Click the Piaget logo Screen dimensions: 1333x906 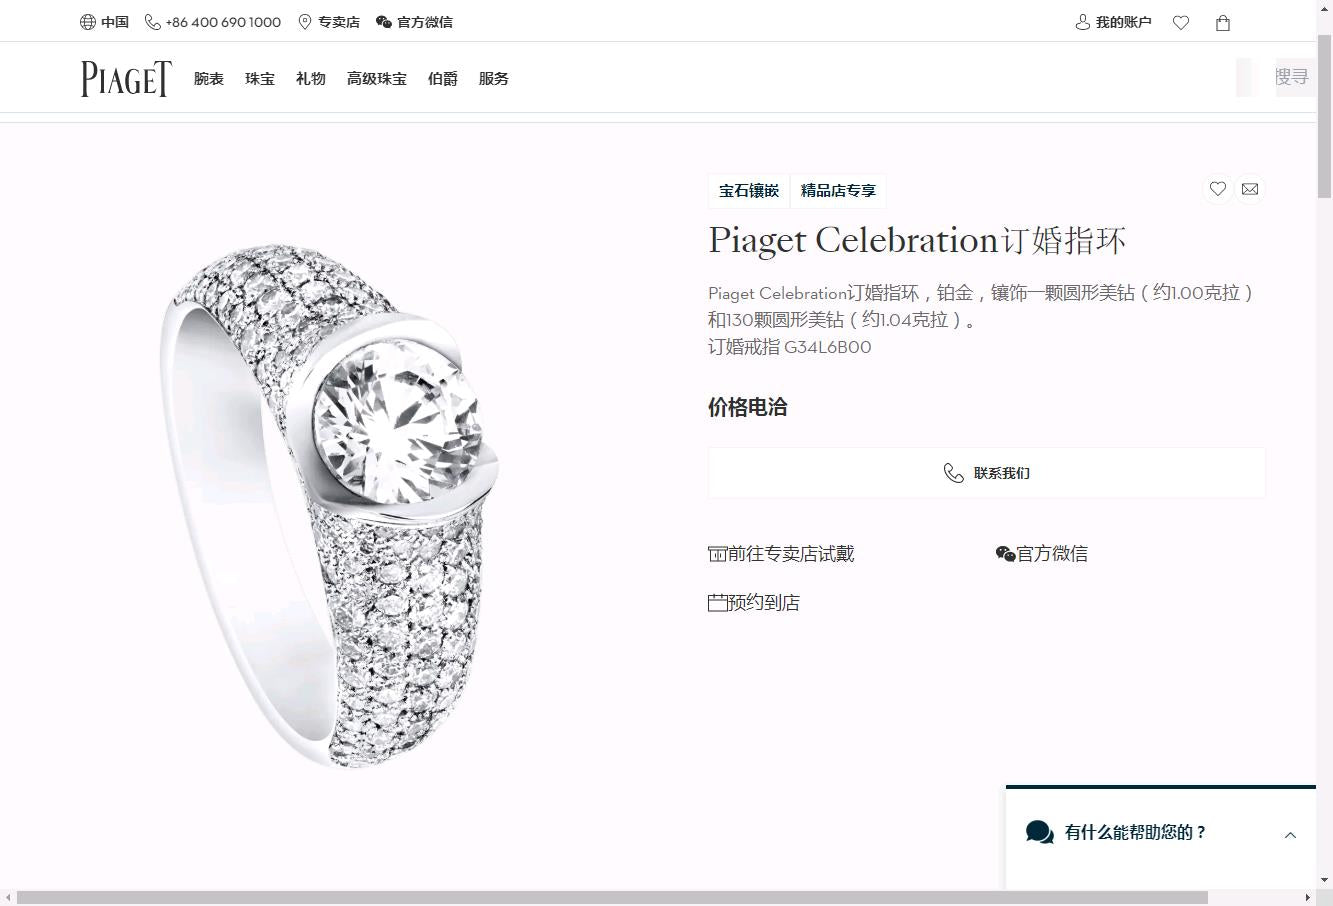tap(126, 78)
